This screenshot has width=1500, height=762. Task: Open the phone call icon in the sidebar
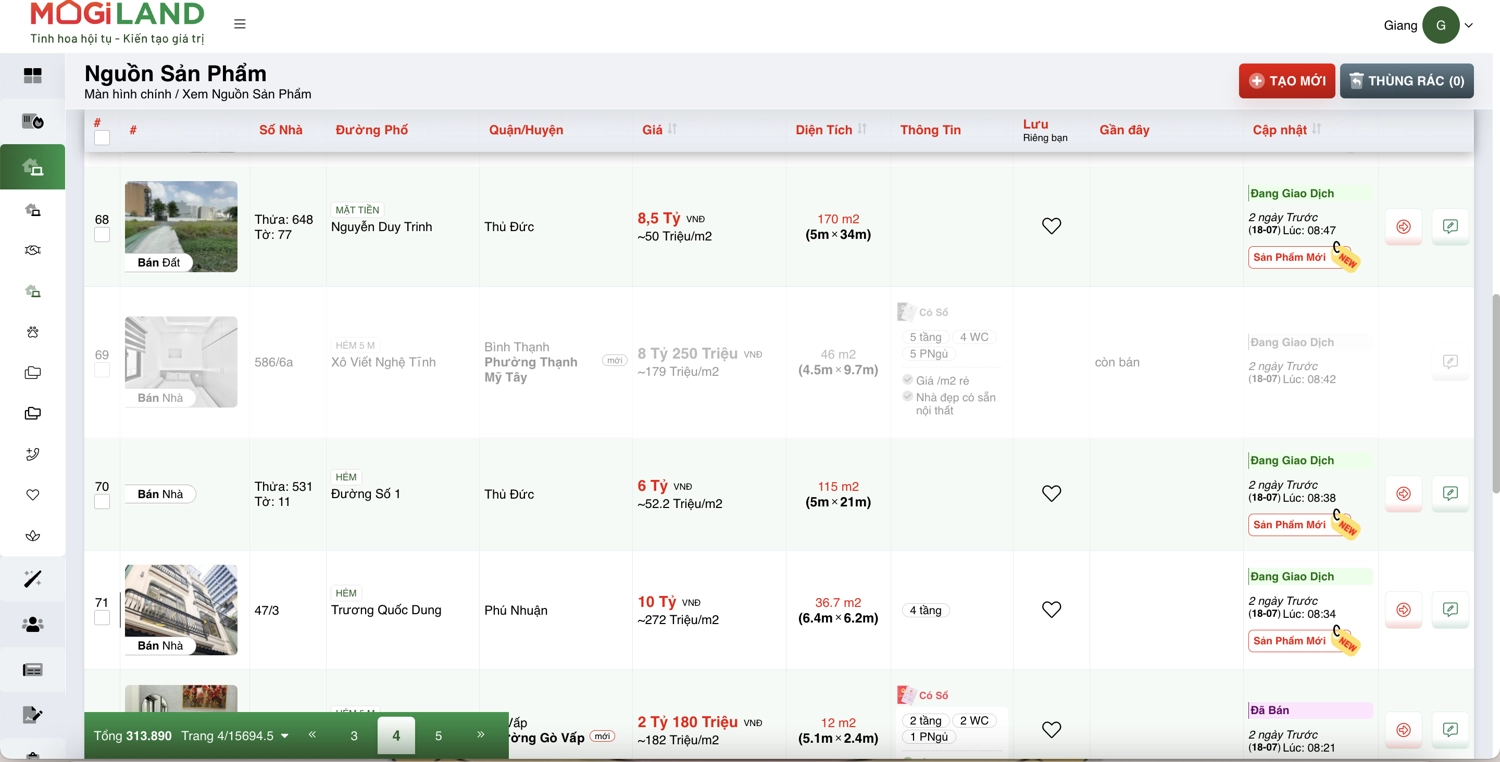point(33,454)
